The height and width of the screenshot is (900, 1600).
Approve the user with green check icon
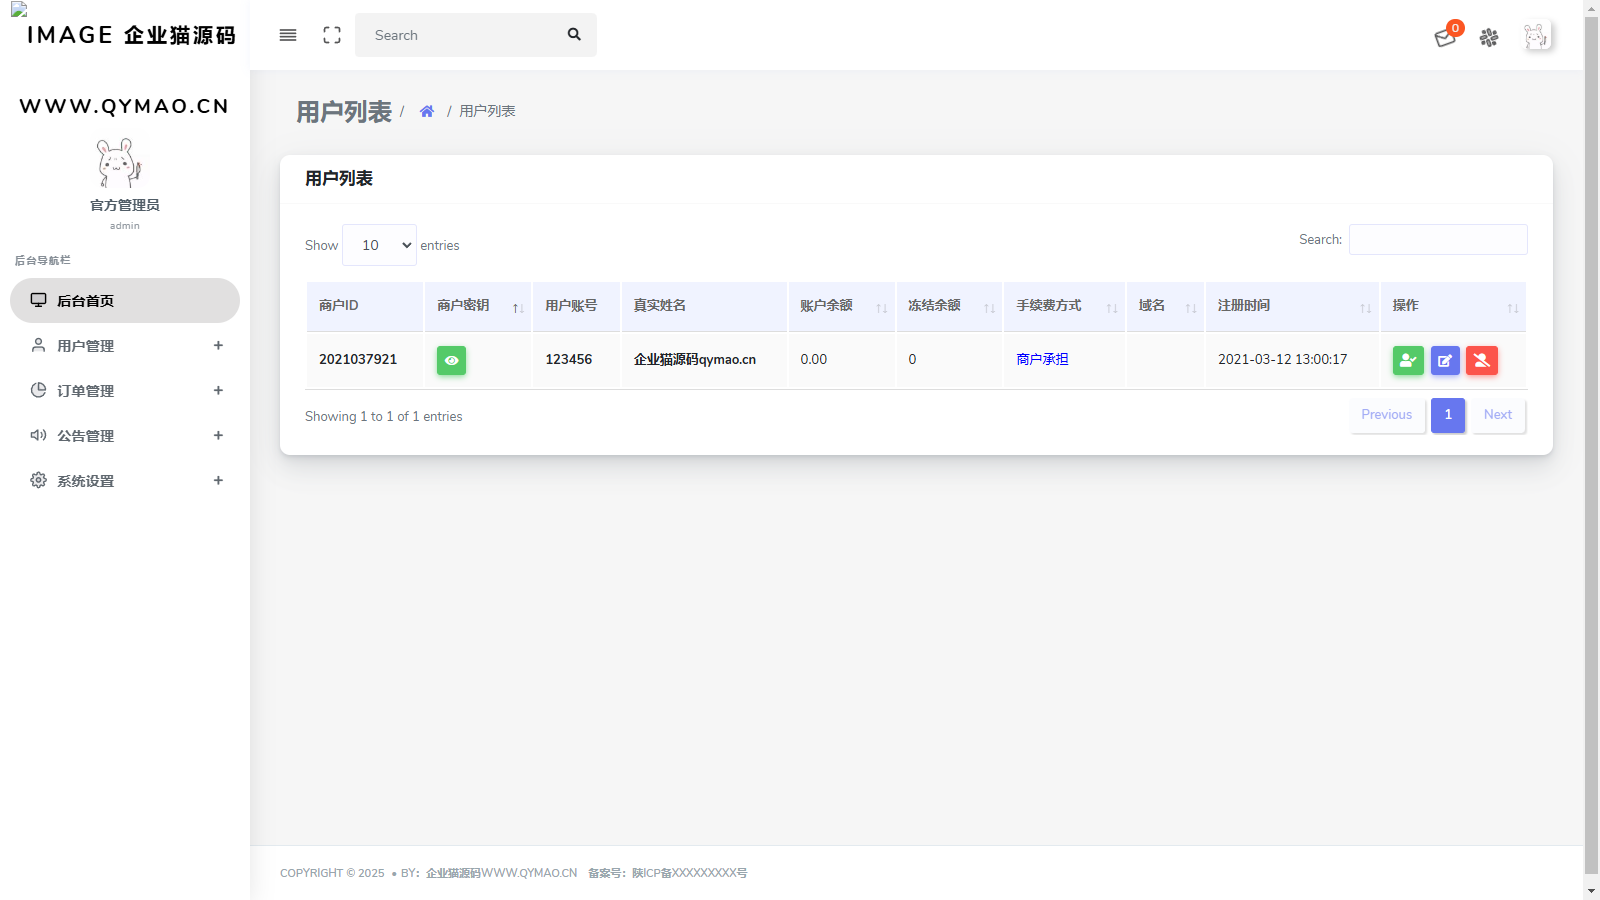coord(1407,360)
